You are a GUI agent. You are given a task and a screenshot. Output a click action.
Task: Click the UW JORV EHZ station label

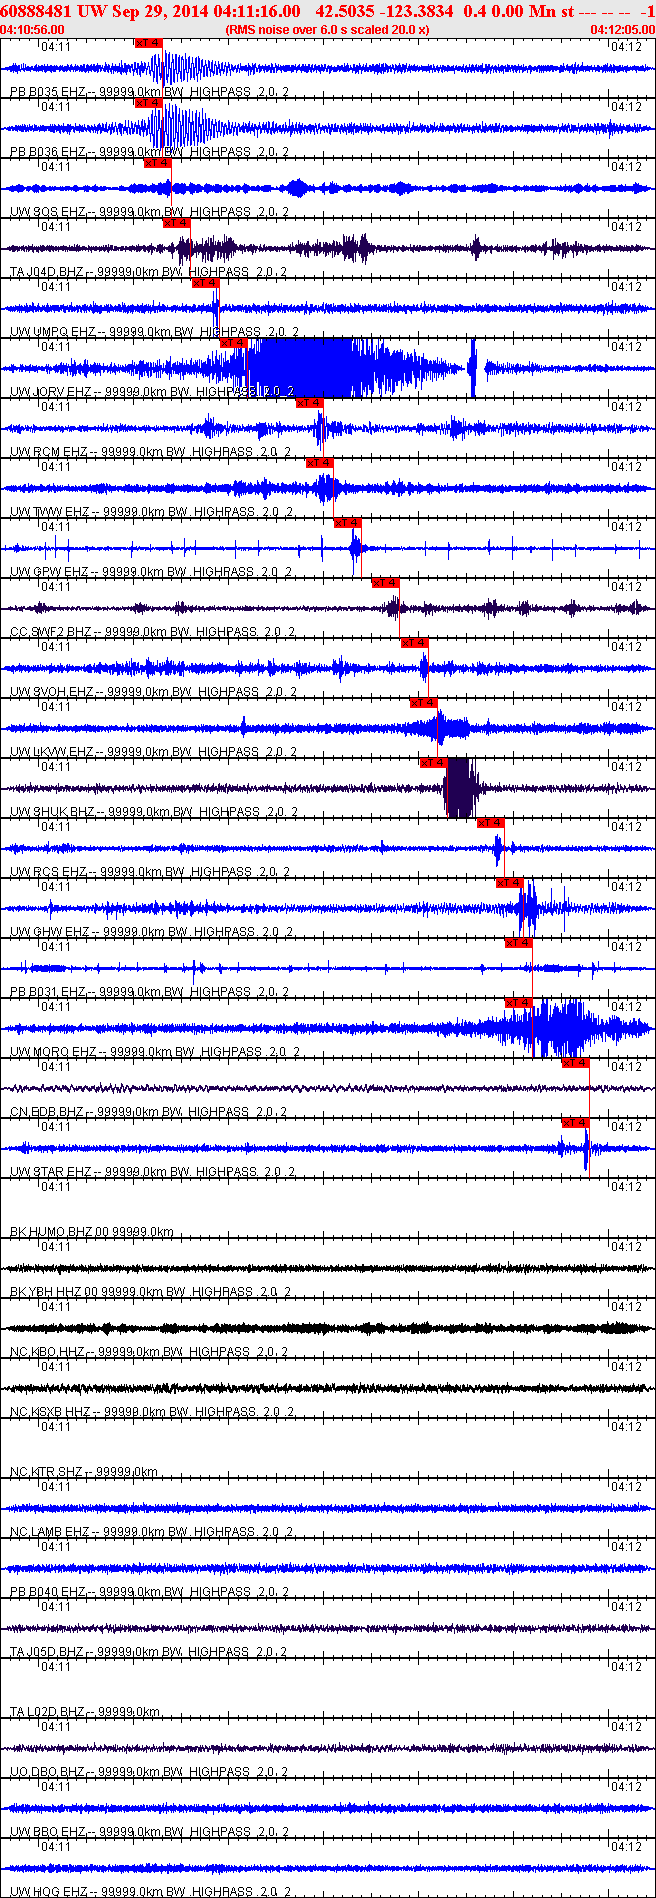click(x=153, y=392)
